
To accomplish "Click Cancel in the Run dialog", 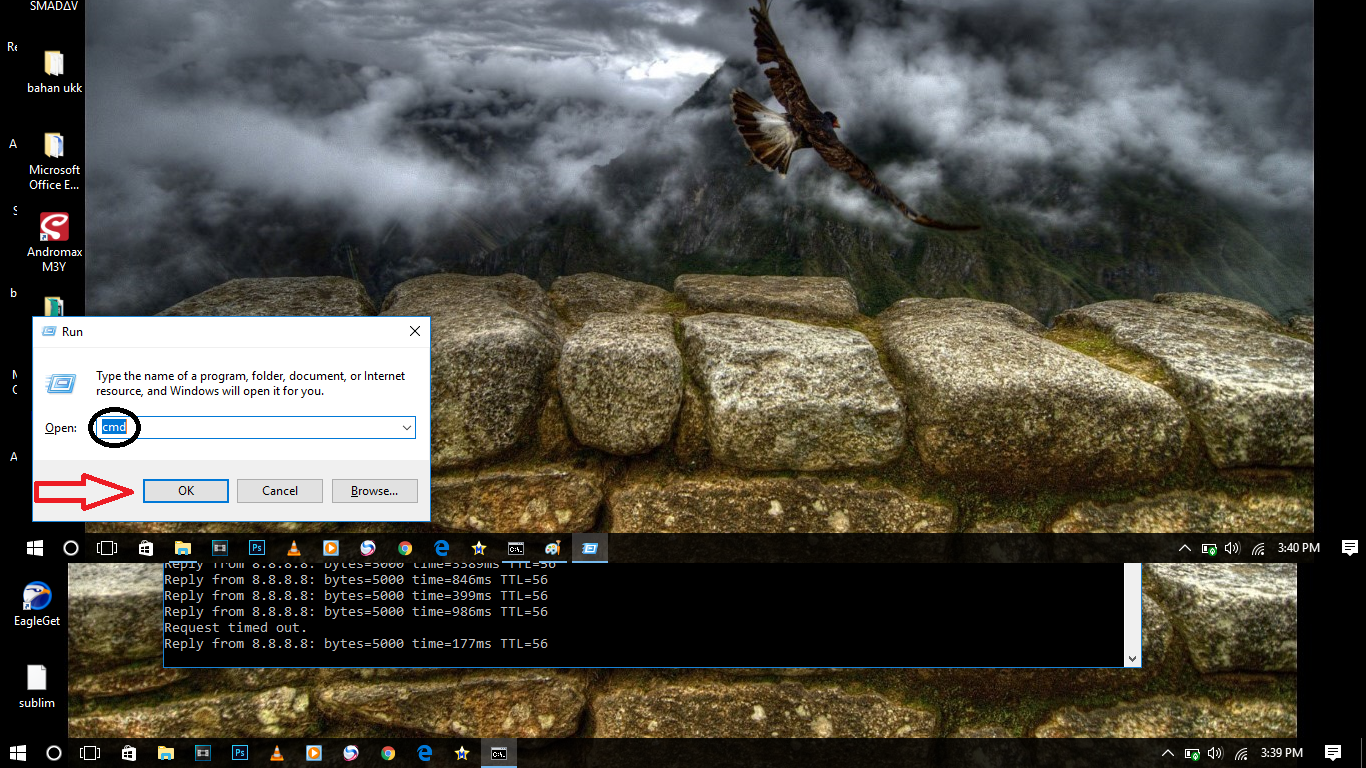I will coord(280,490).
